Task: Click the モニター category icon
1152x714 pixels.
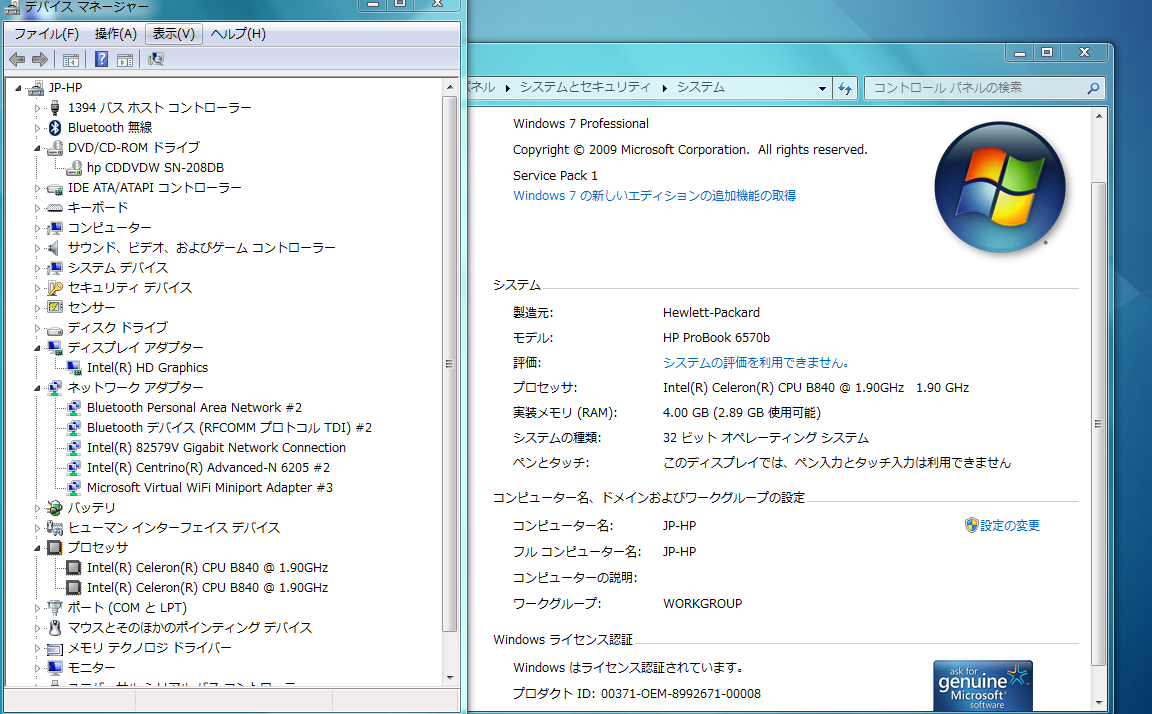Action: pos(54,668)
